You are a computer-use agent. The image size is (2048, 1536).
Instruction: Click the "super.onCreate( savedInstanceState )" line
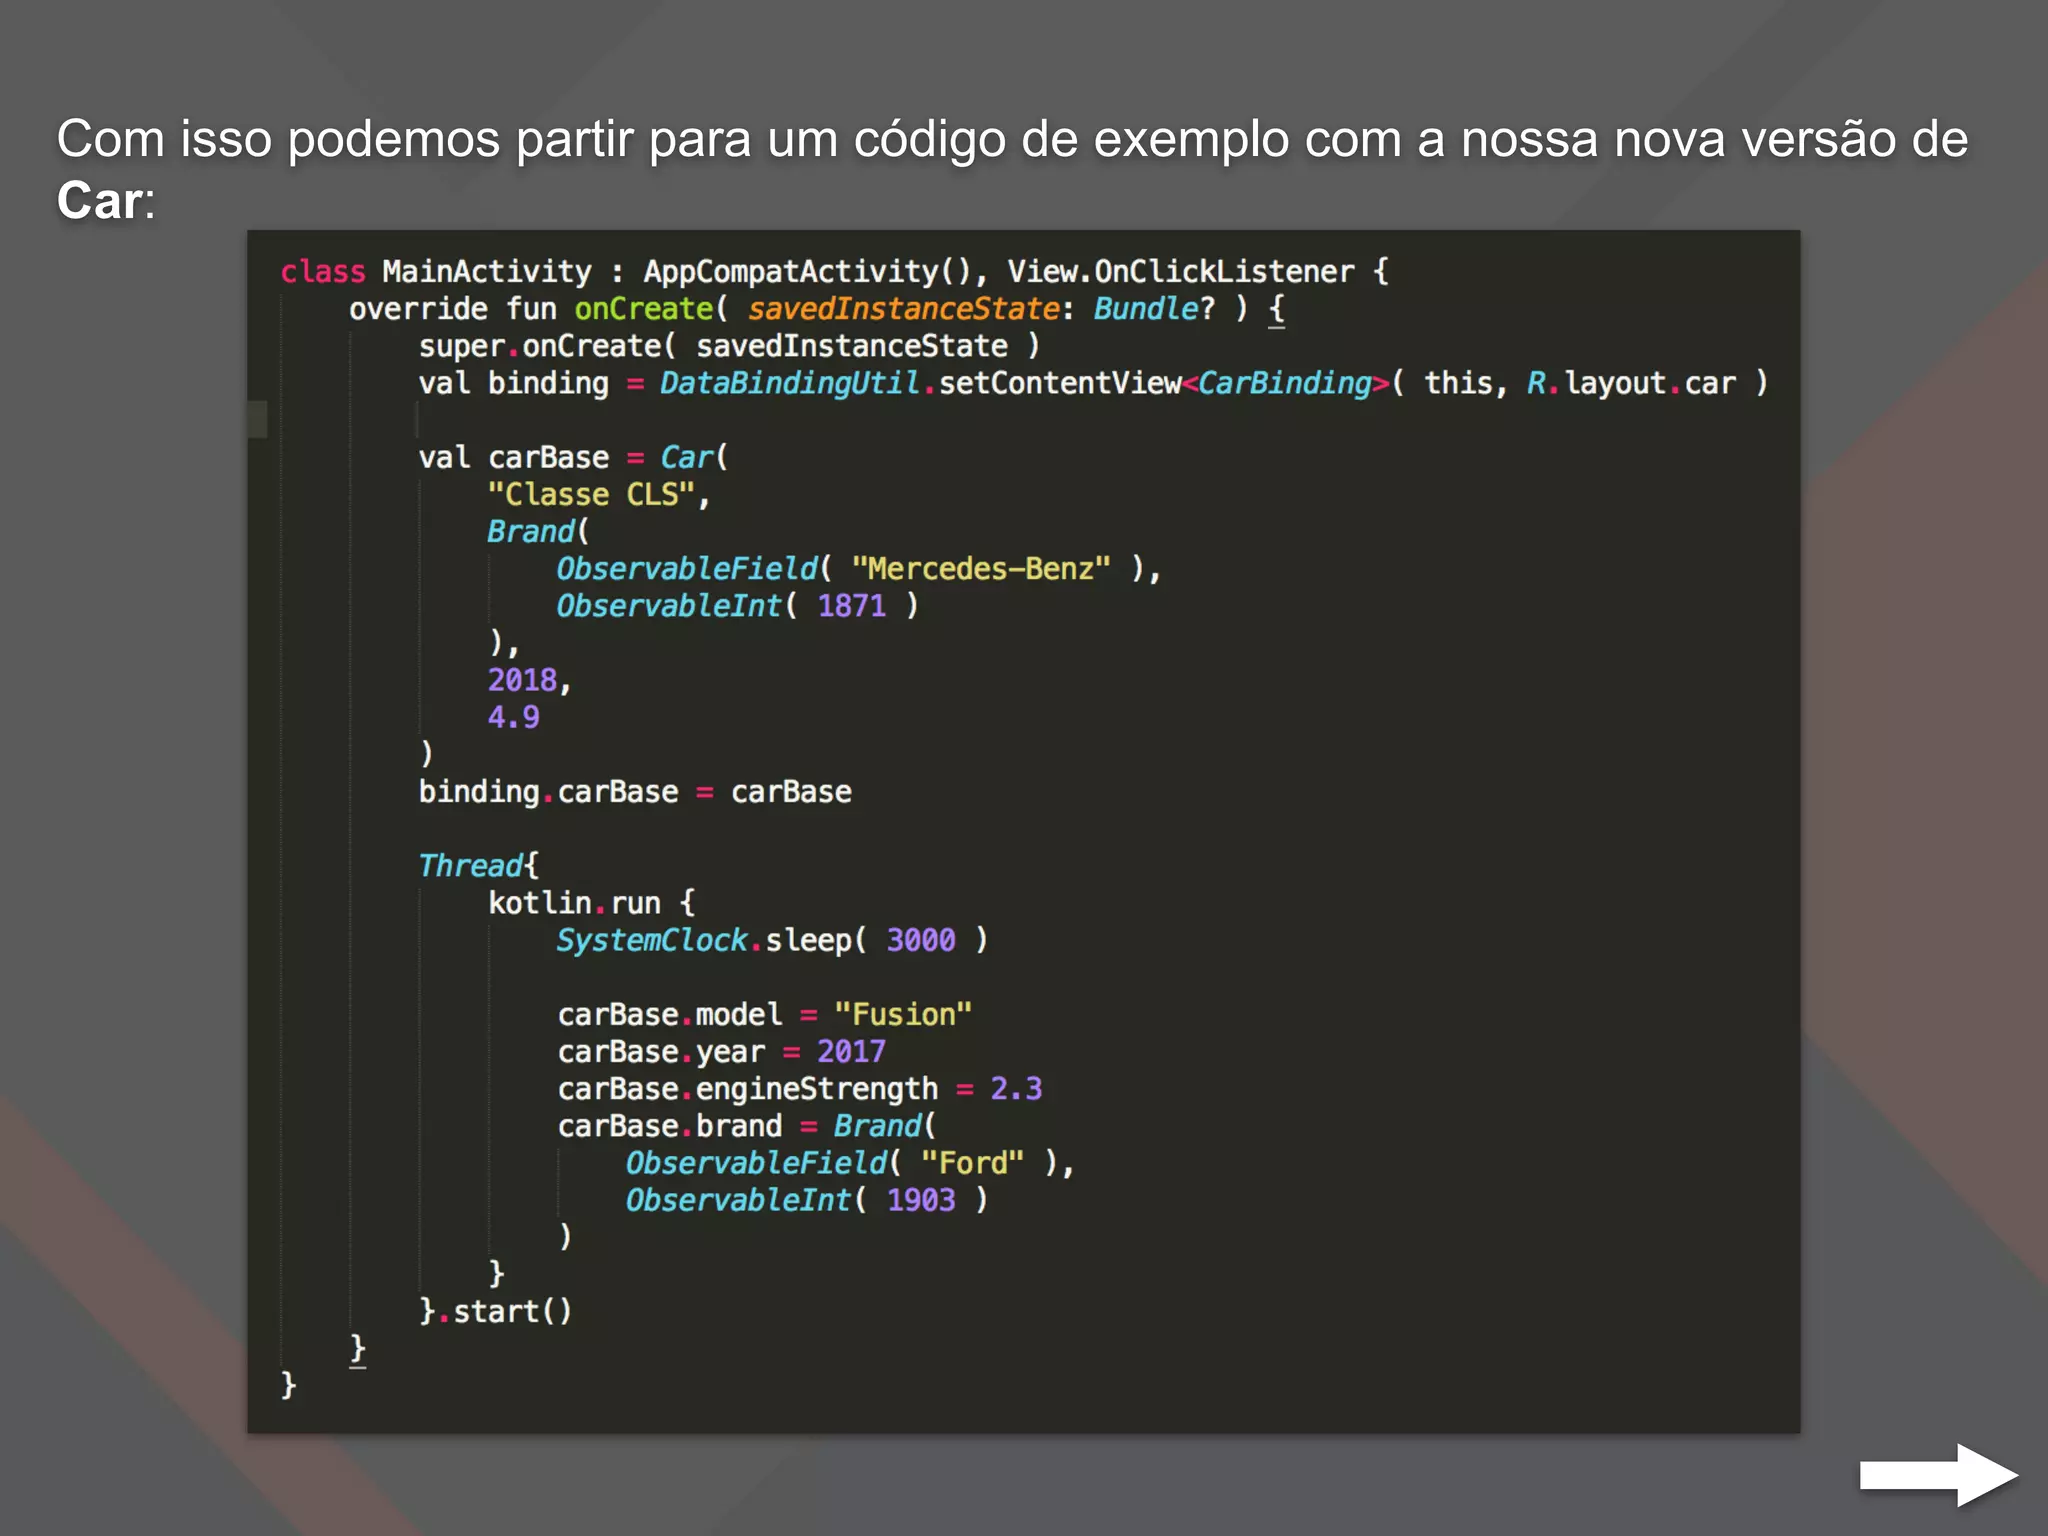point(729,346)
